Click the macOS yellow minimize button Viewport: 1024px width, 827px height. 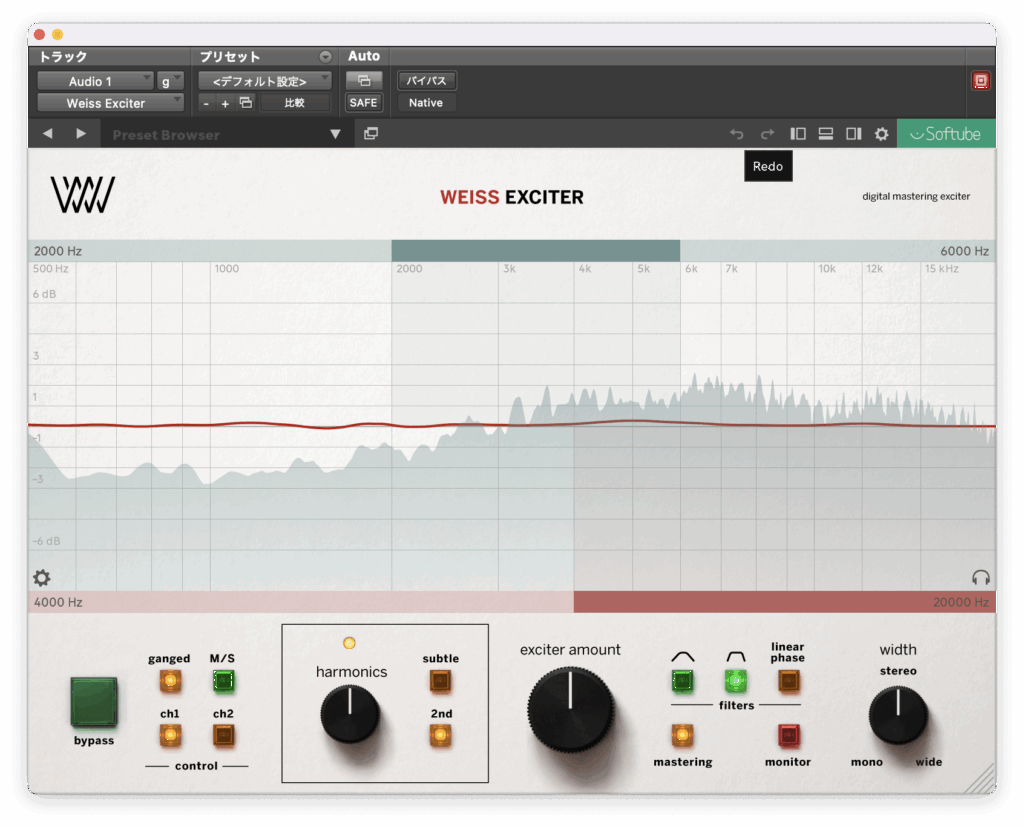(57, 35)
